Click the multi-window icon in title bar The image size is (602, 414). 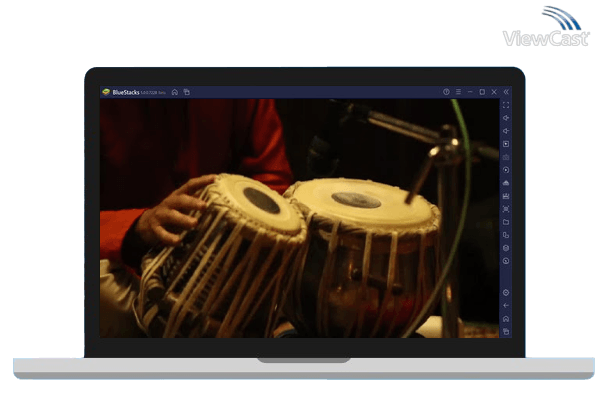pyautogui.click(x=186, y=92)
